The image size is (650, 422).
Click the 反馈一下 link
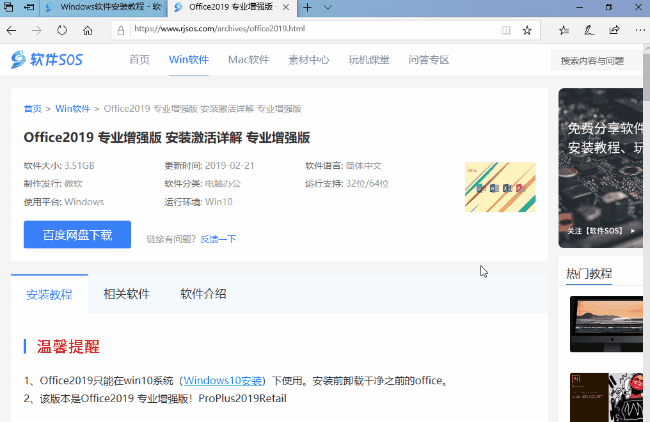click(x=218, y=239)
